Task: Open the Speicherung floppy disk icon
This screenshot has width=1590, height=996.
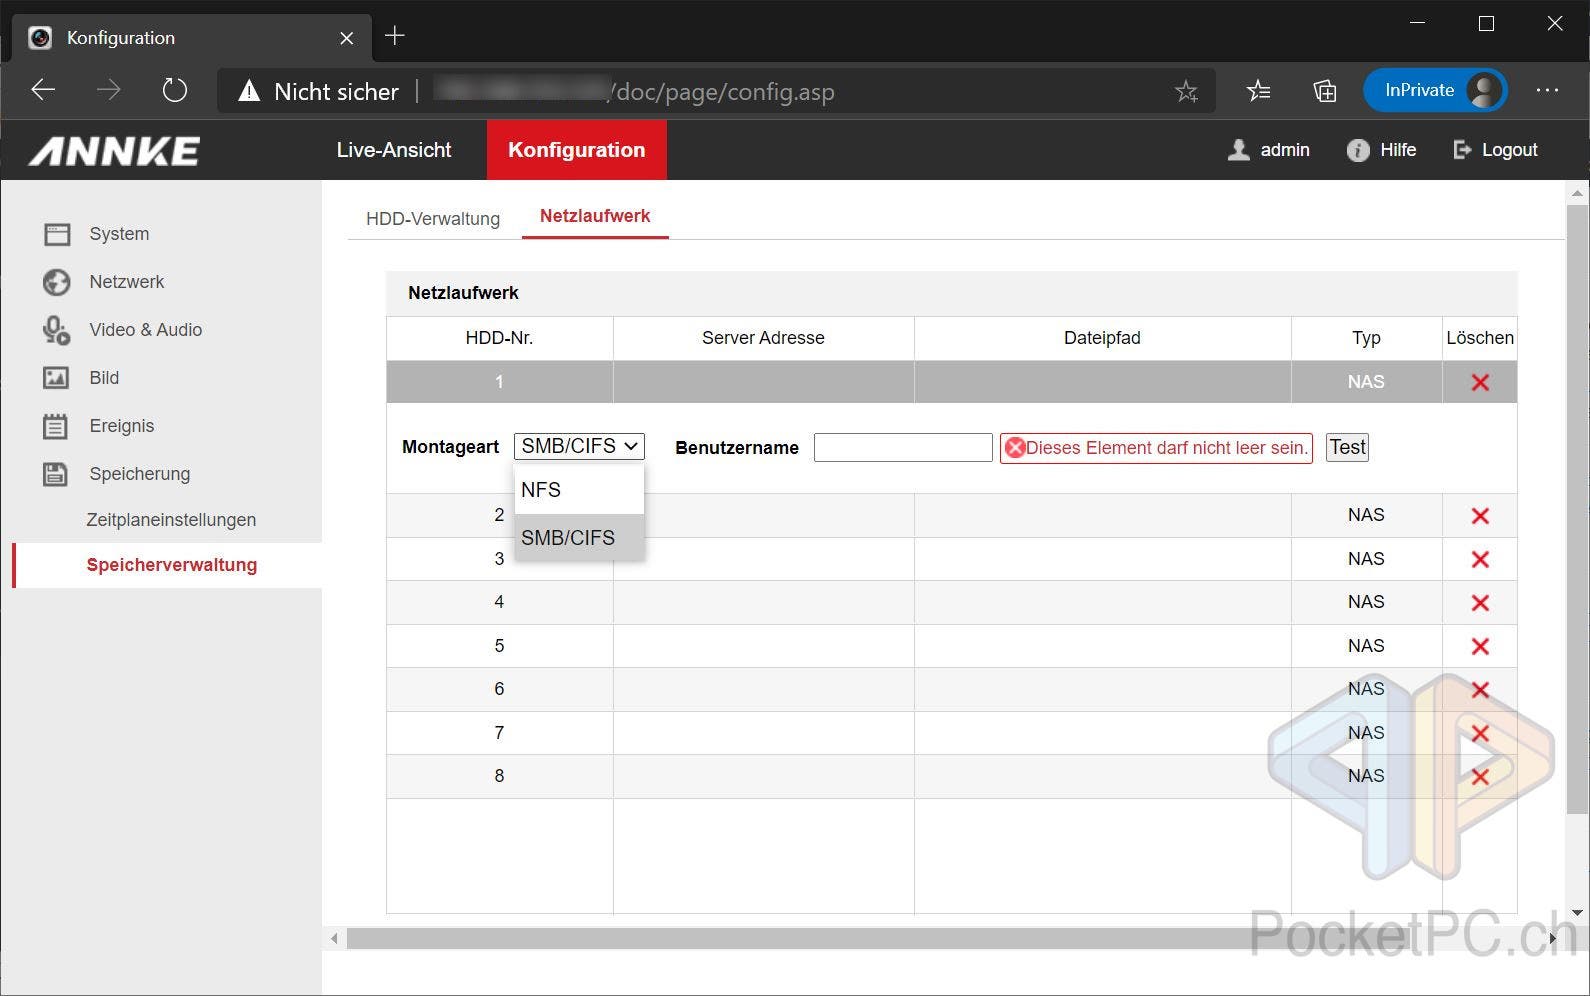Action: tap(56, 474)
